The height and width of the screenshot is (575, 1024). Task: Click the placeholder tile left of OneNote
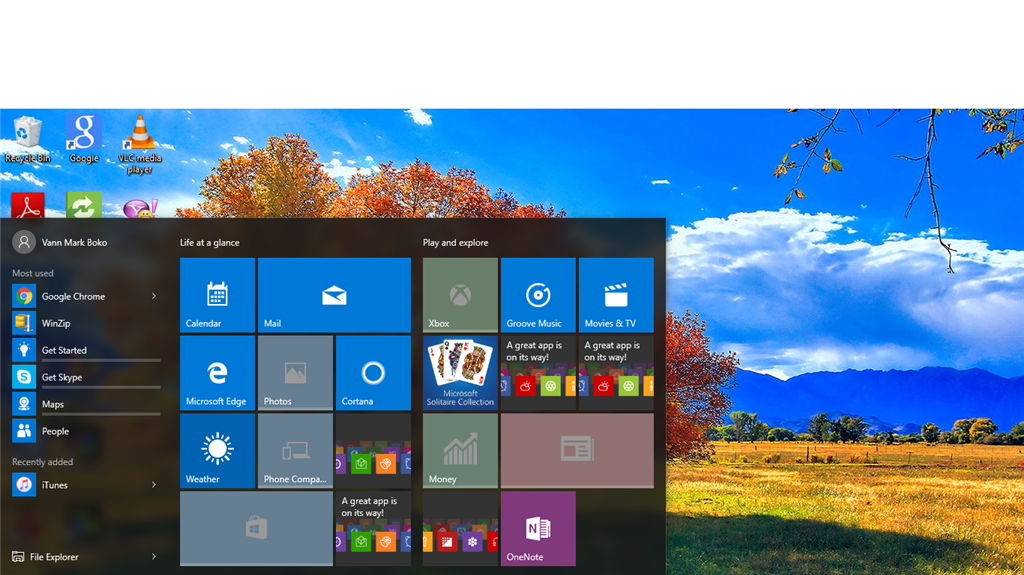tap(460, 529)
